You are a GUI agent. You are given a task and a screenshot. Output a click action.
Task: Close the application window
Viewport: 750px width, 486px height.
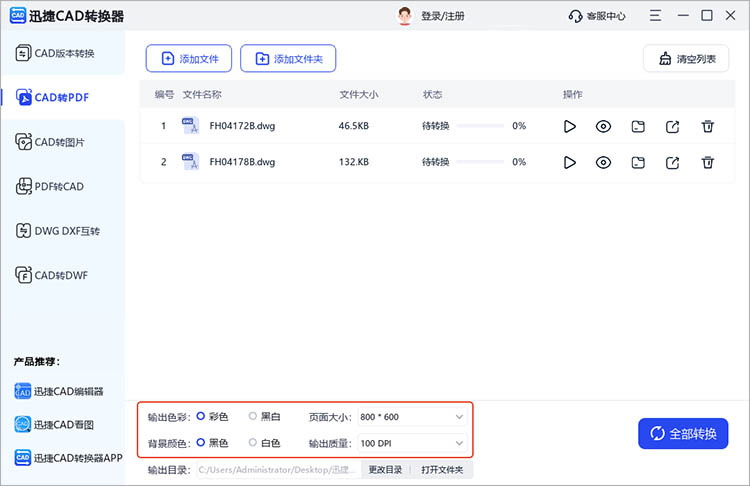(730, 15)
